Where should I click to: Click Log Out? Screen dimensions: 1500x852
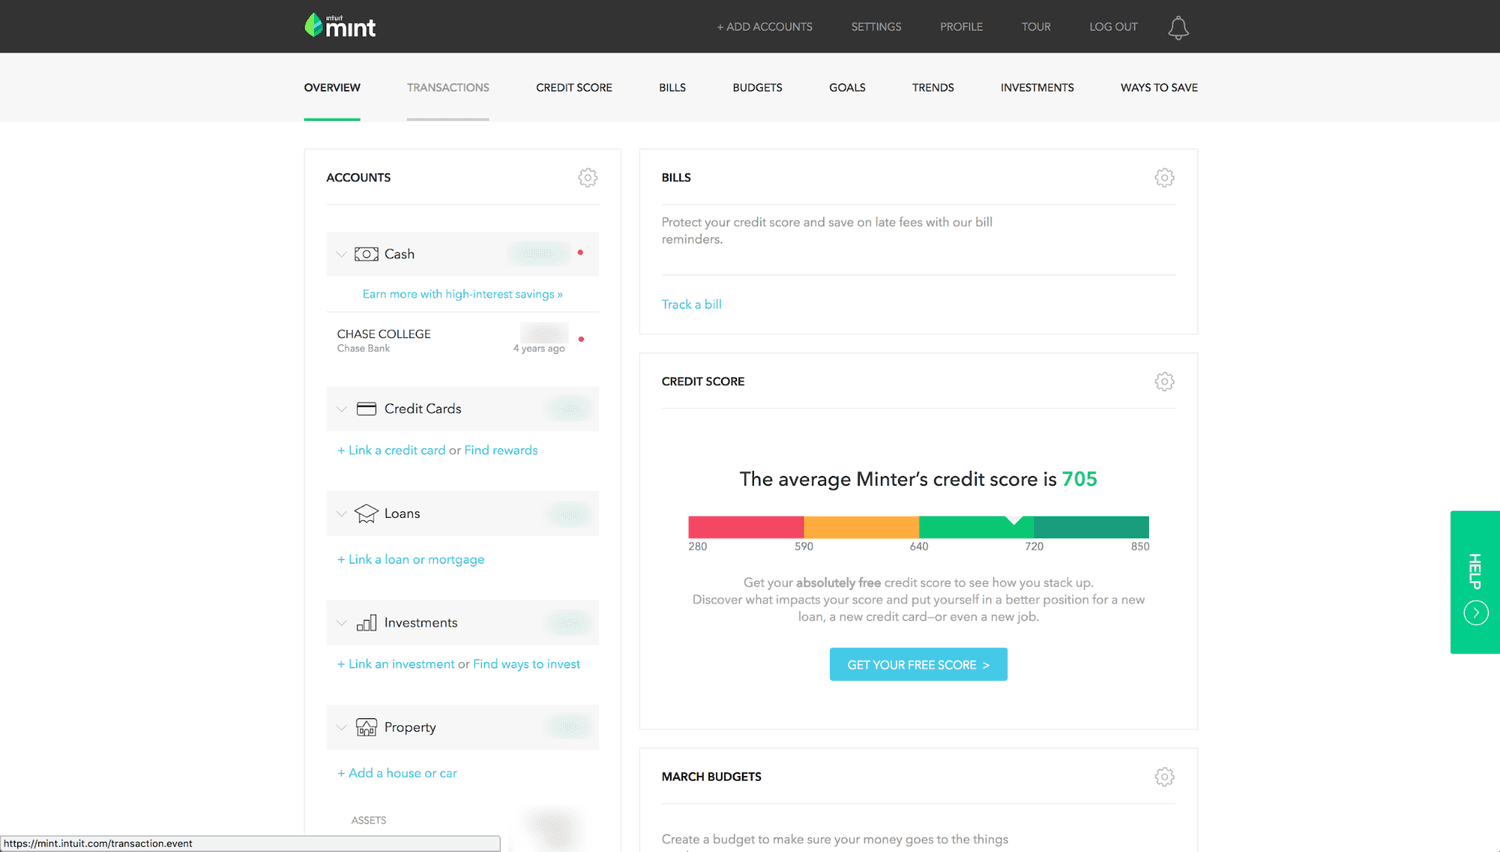tap(1113, 27)
